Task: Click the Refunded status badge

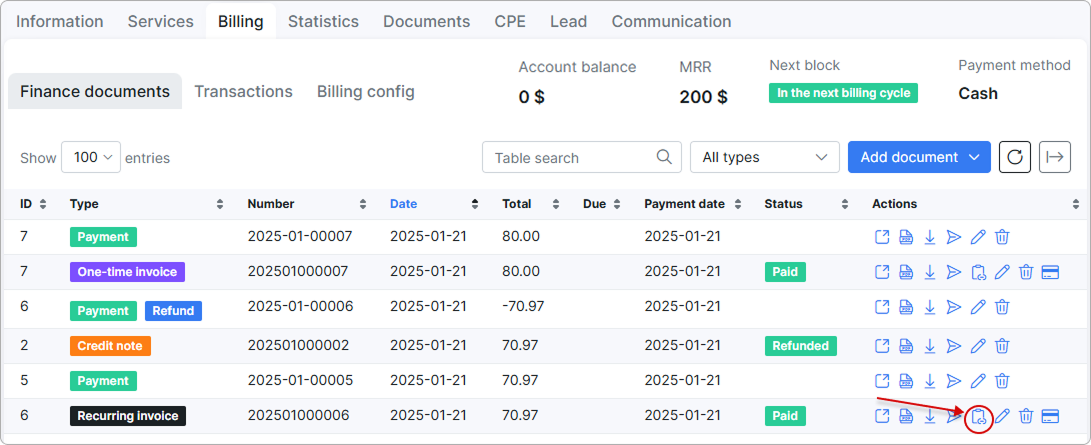Action: click(801, 346)
